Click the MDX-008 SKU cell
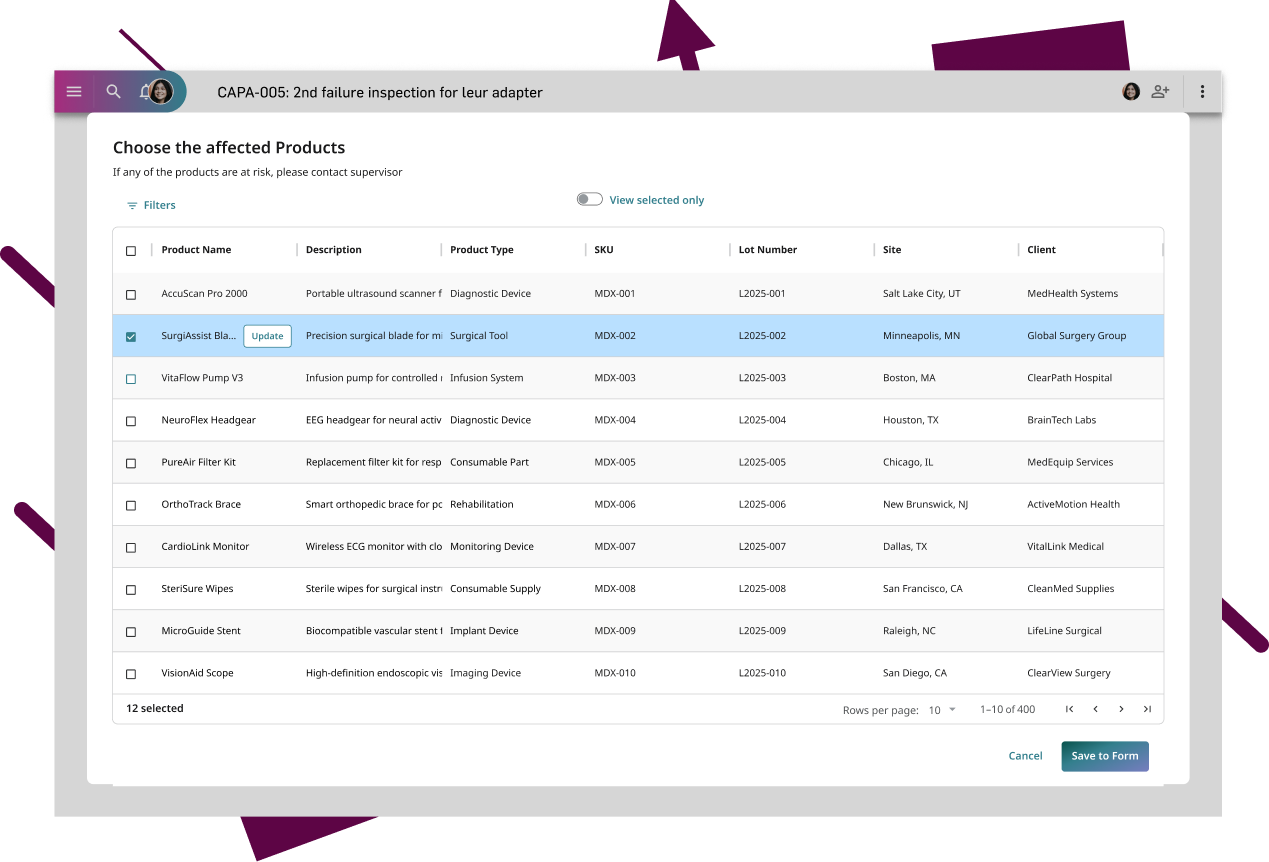Viewport: 1269px width, 862px height. 615,588
